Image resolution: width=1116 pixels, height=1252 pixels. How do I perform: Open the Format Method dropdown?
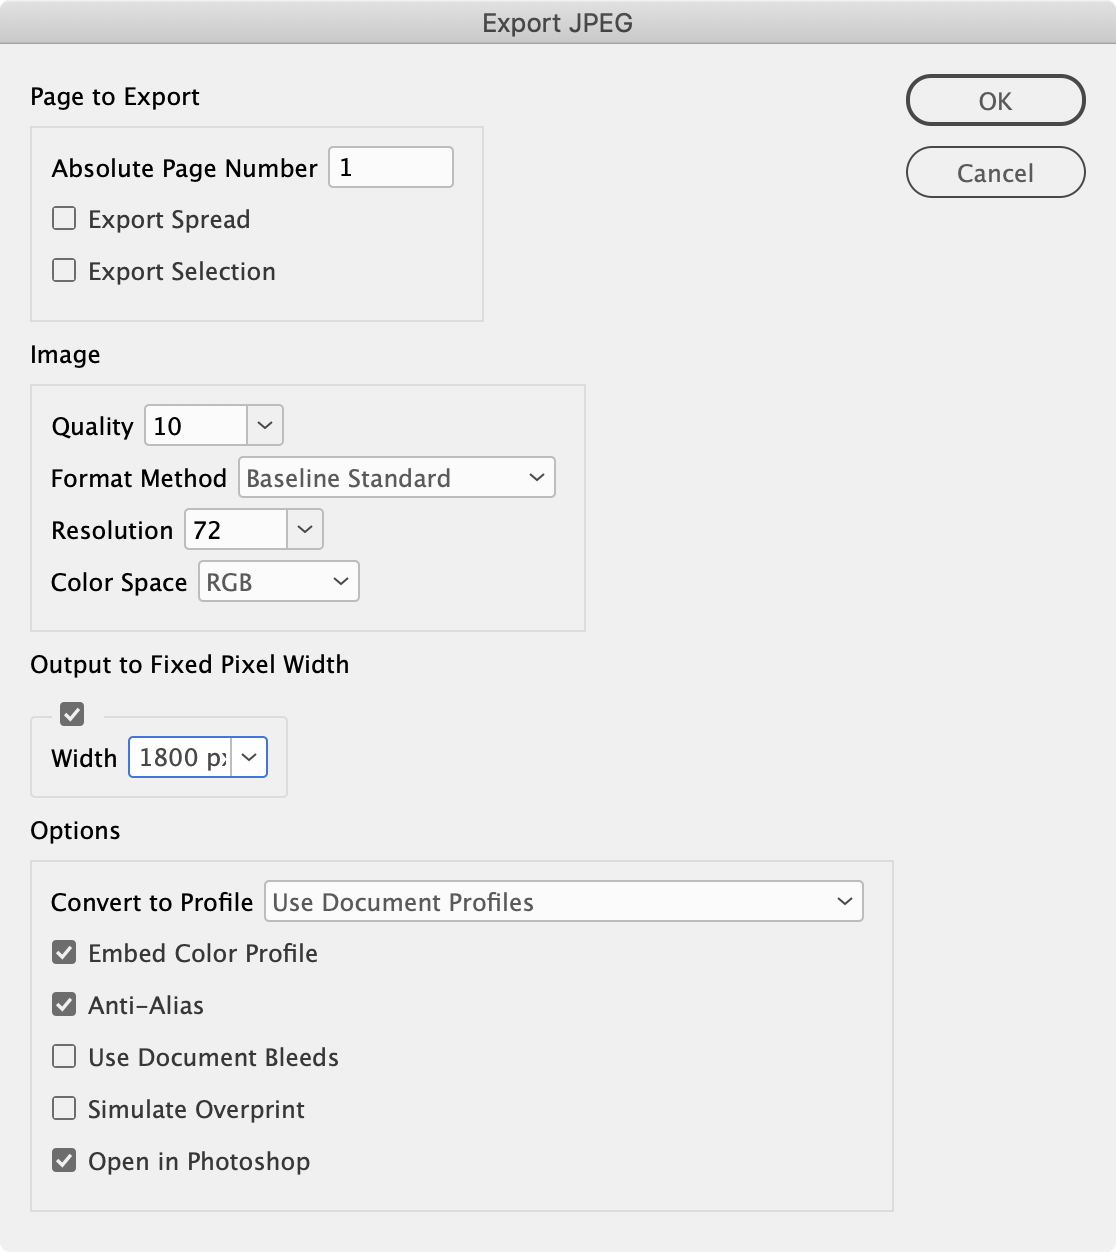coord(396,477)
